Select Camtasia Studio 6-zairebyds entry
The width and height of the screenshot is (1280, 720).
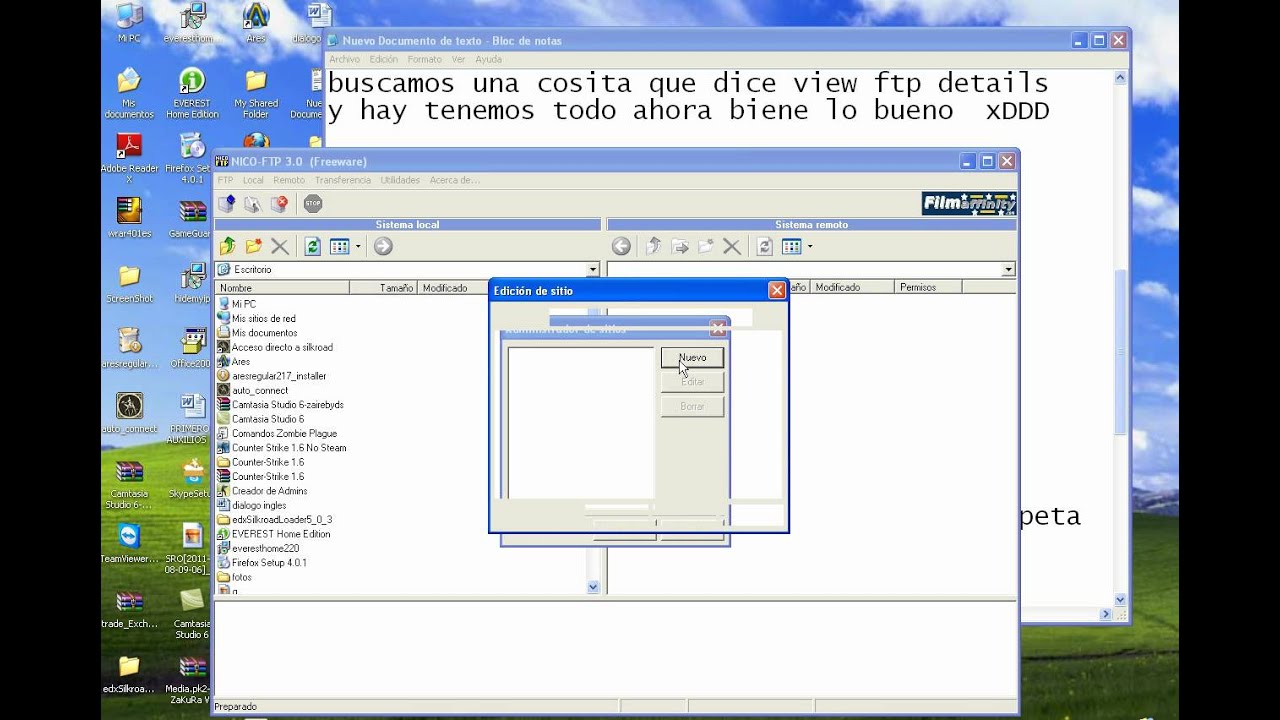[x=287, y=405]
